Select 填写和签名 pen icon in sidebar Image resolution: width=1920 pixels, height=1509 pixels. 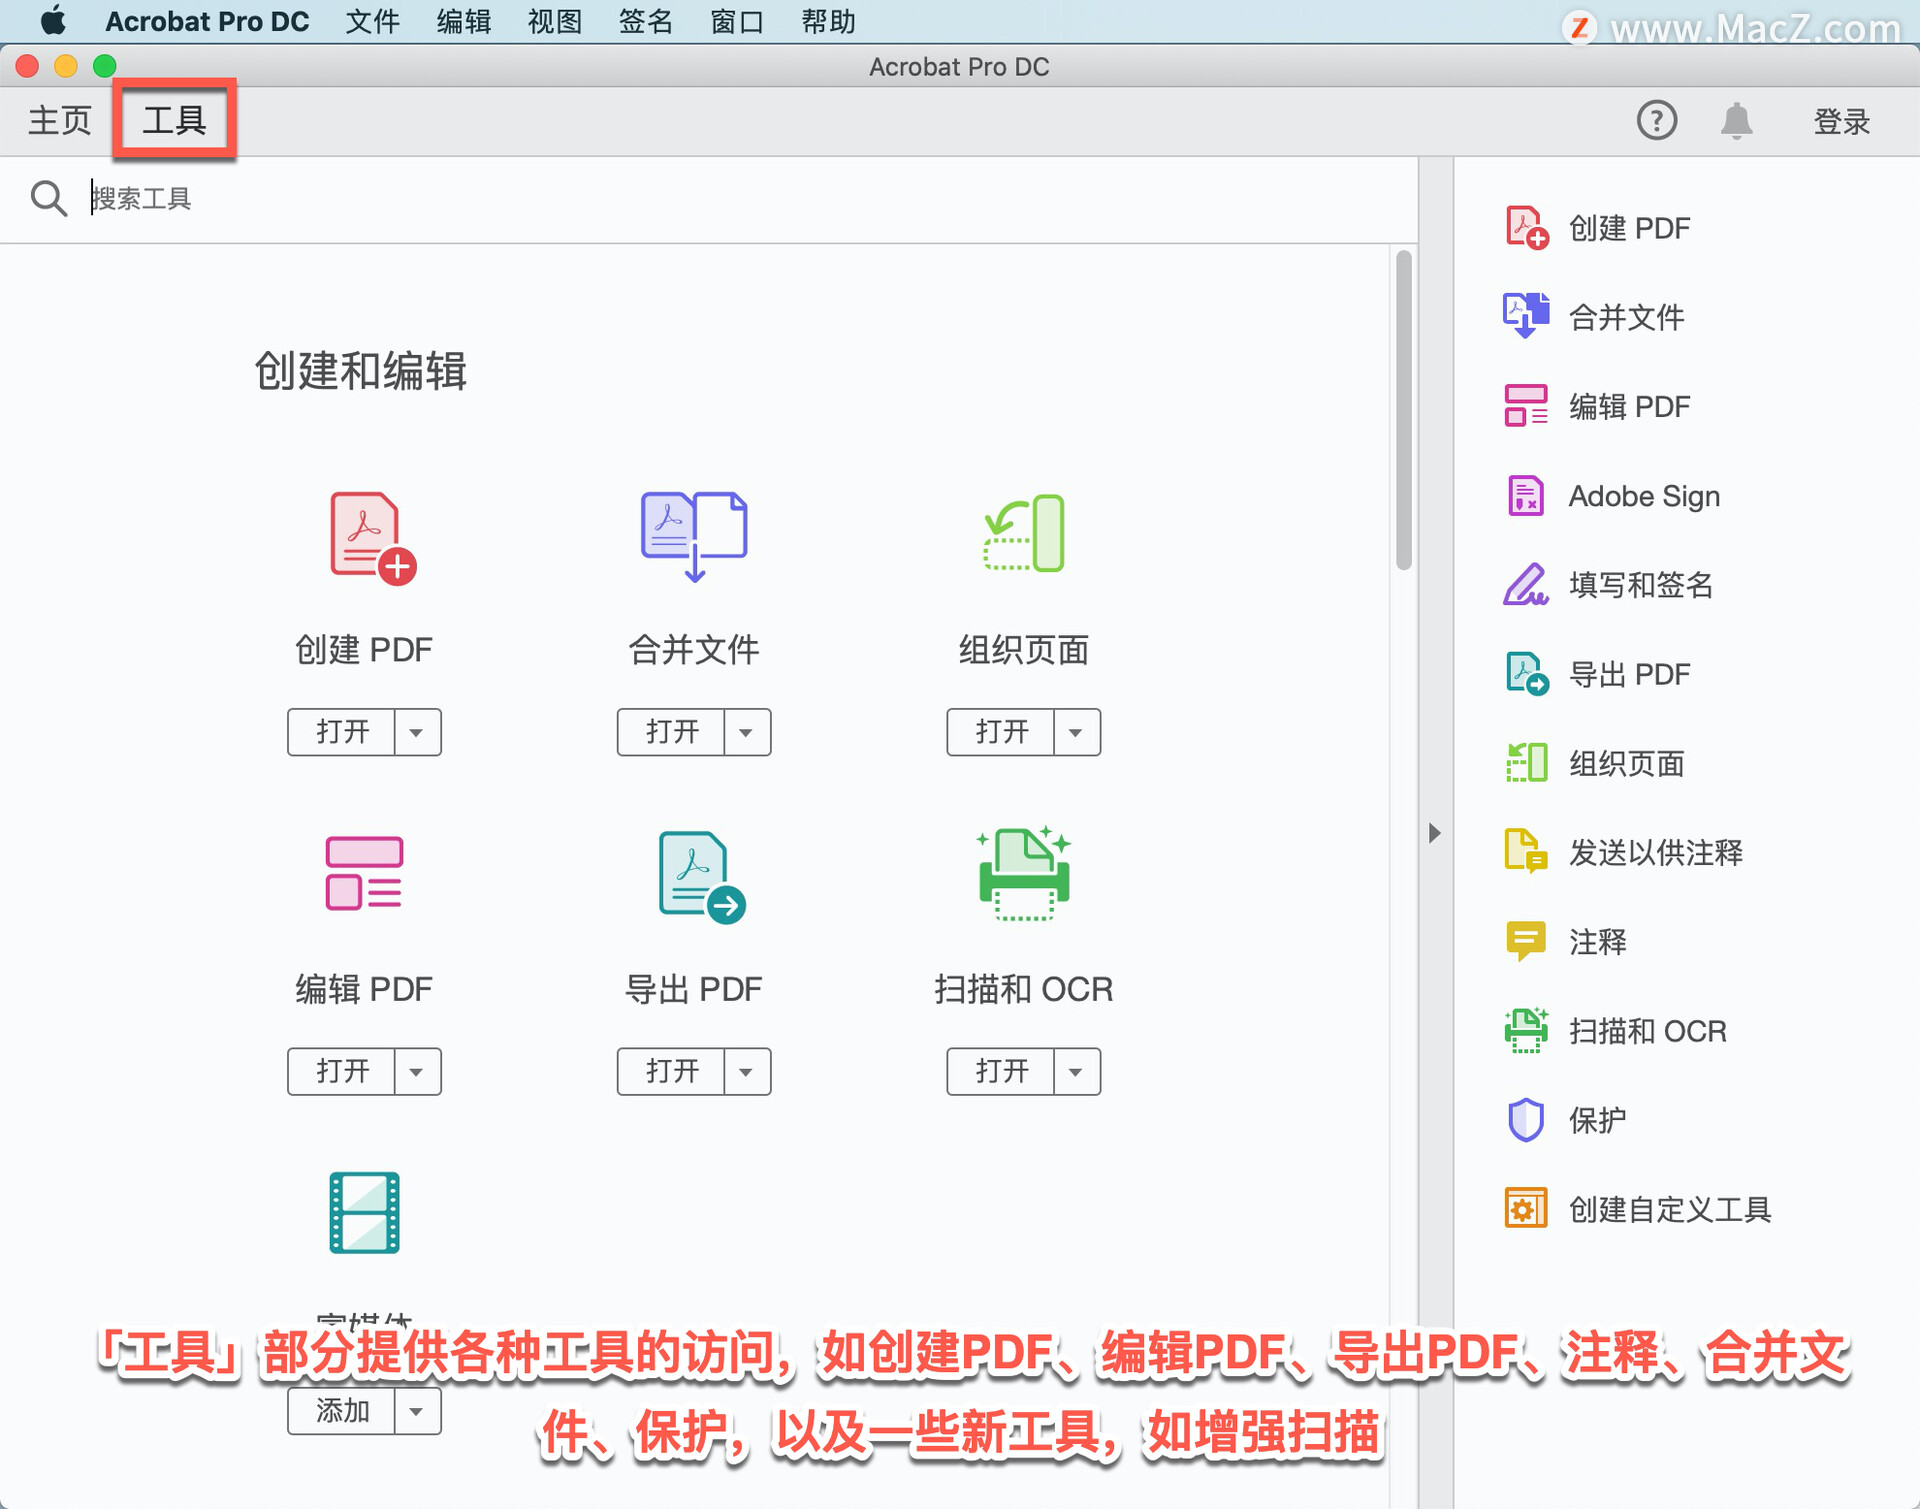click(x=1526, y=585)
